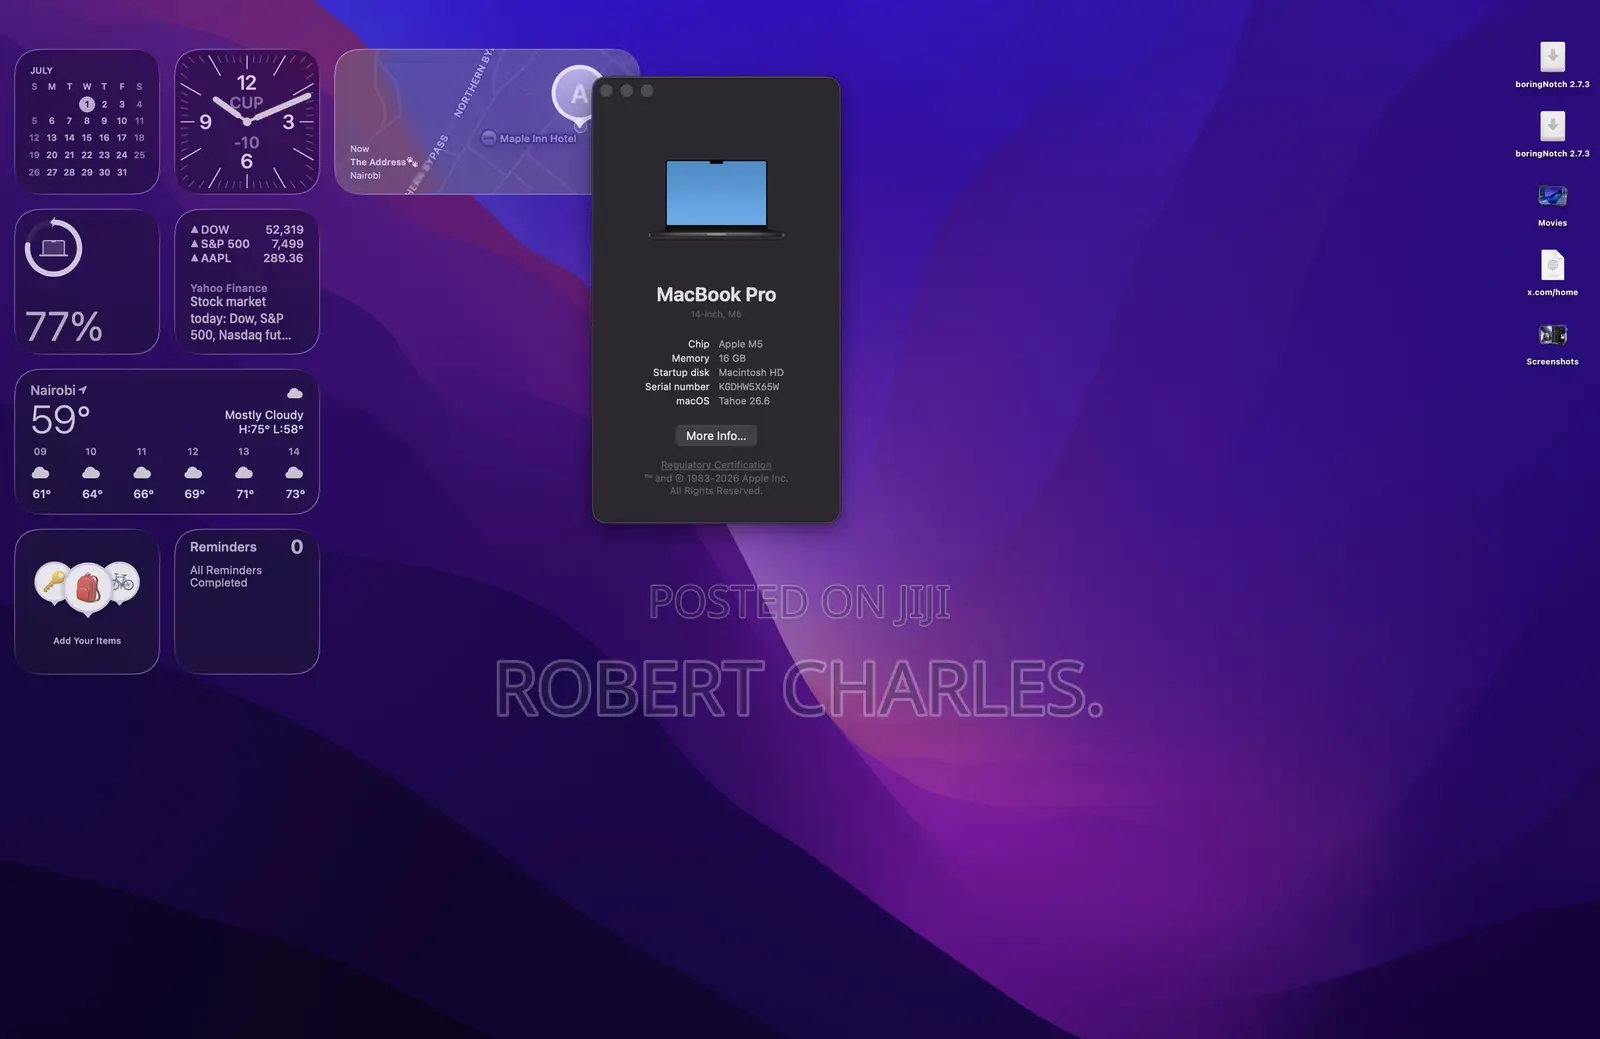Image resolution: width=1600 pixels, height=1039 pixels.
Task: Select the lower boringNotch 2.7.3 disk image
Action: click(1552, 126)
